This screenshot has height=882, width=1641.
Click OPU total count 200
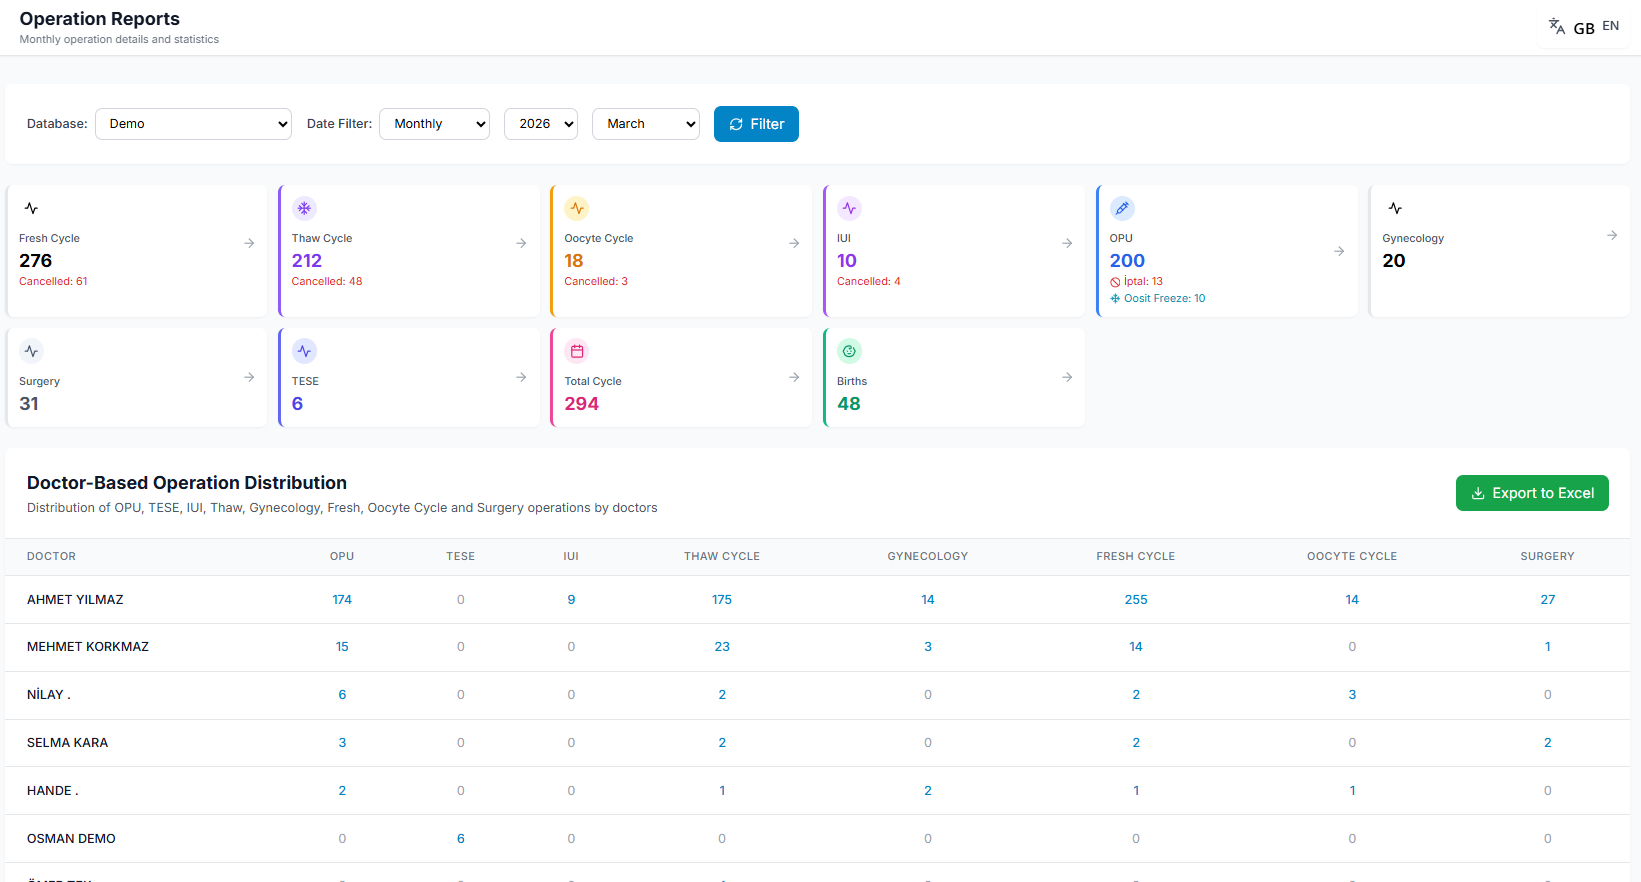[x=1127, y=261]
